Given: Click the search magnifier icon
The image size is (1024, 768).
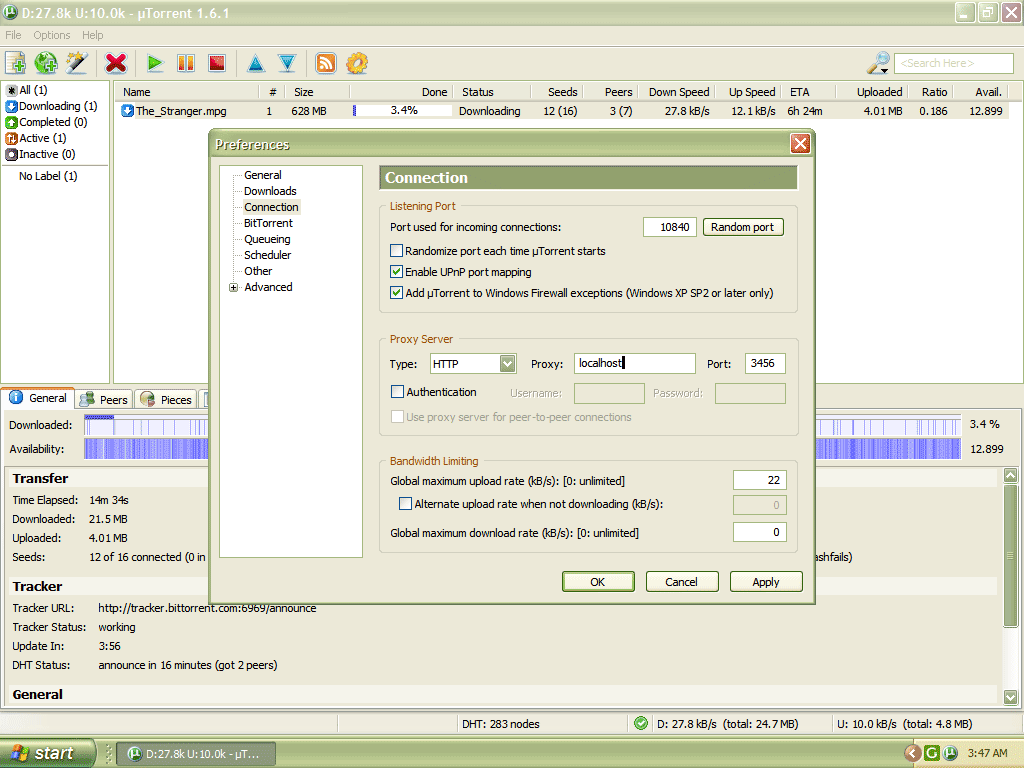Looking at the screenshot, I should (876, 63).
